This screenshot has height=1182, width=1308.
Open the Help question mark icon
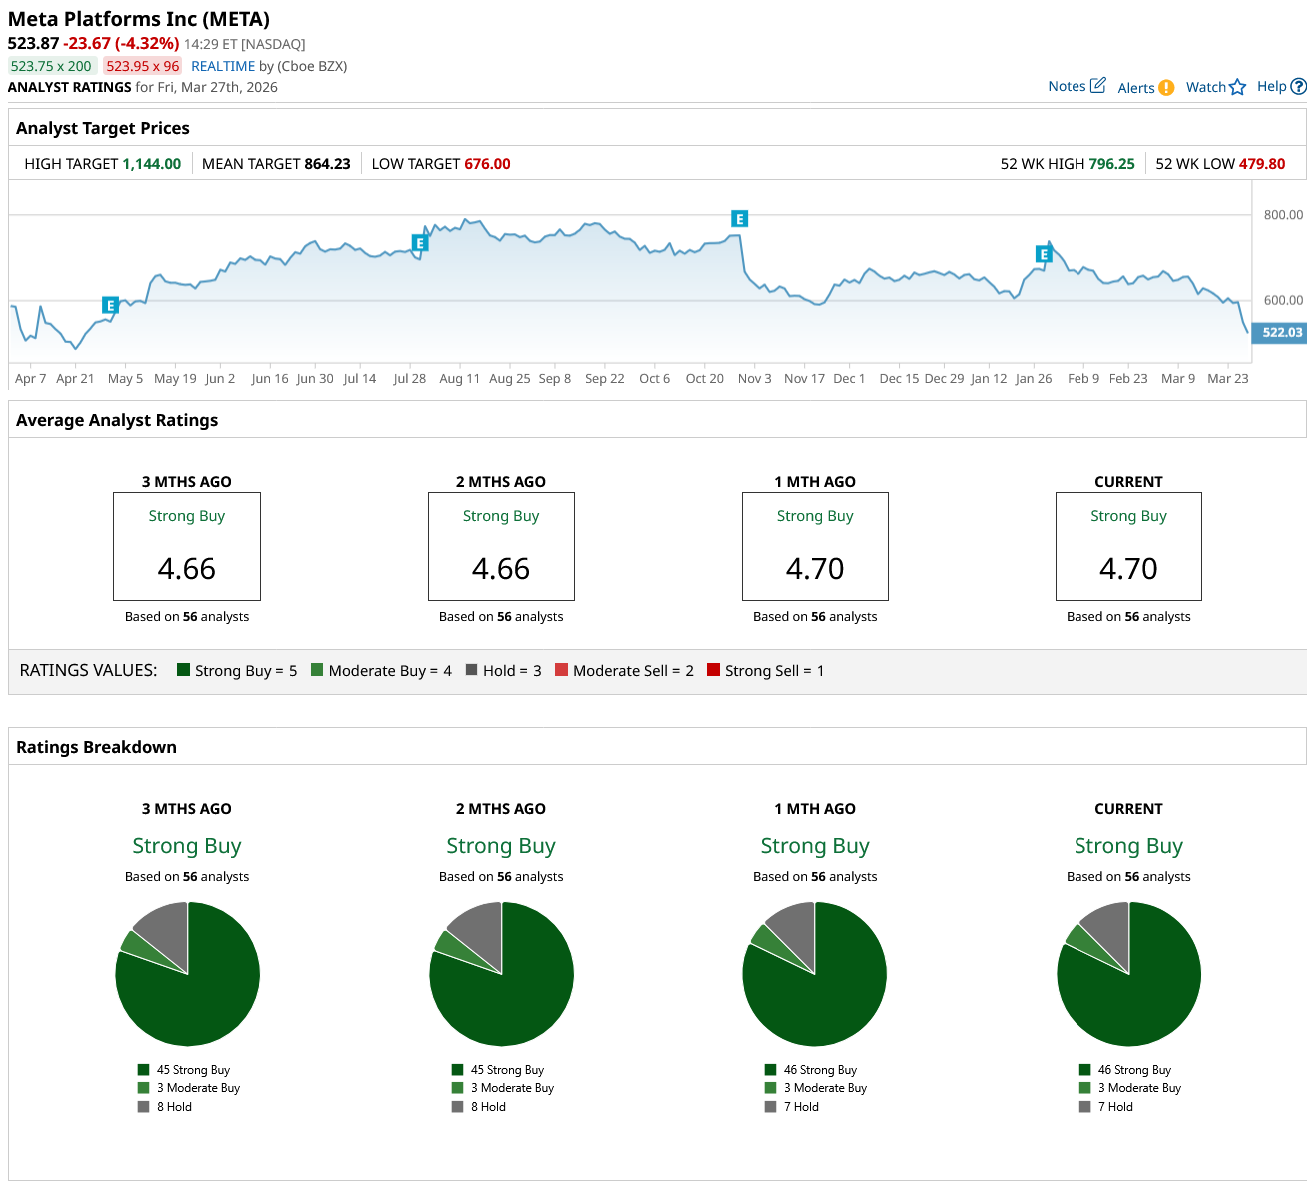coord(1299,87)
